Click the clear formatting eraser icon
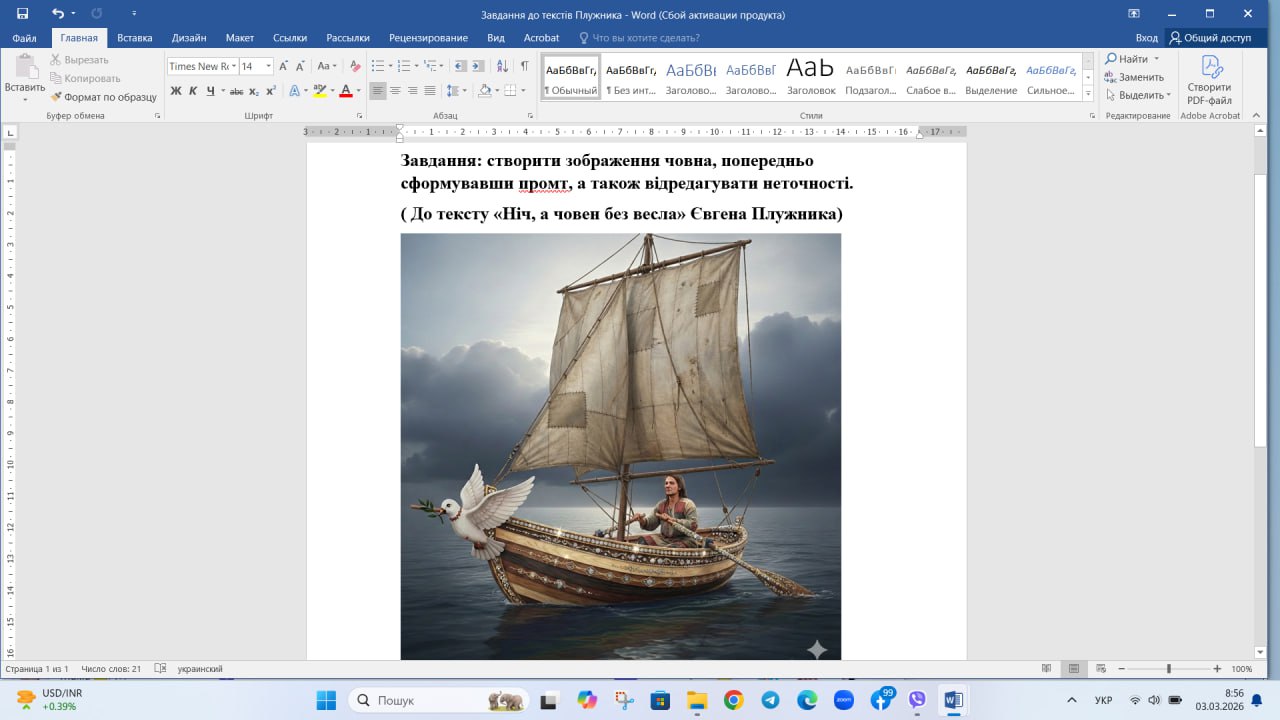 [355, 66]
